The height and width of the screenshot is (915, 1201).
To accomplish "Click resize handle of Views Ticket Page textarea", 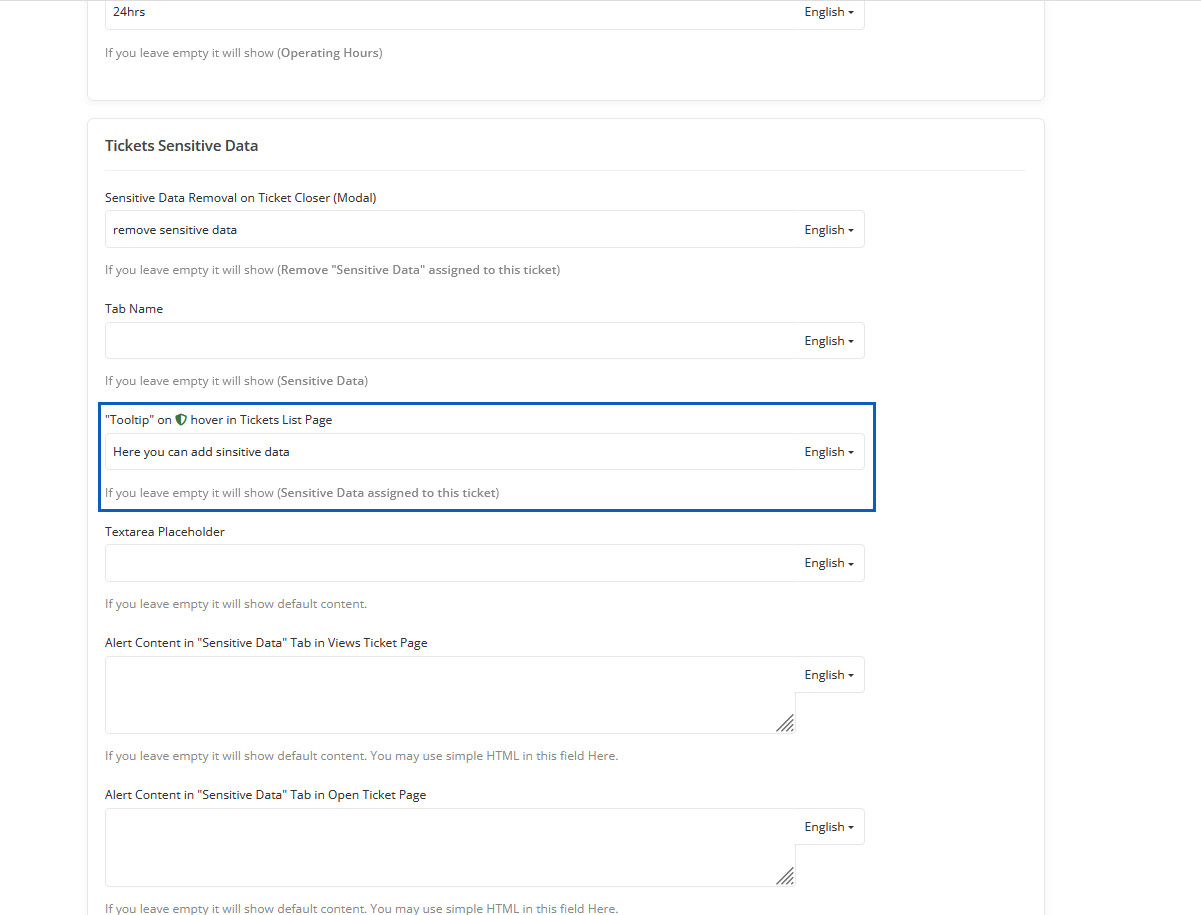I will pos(785,723).
